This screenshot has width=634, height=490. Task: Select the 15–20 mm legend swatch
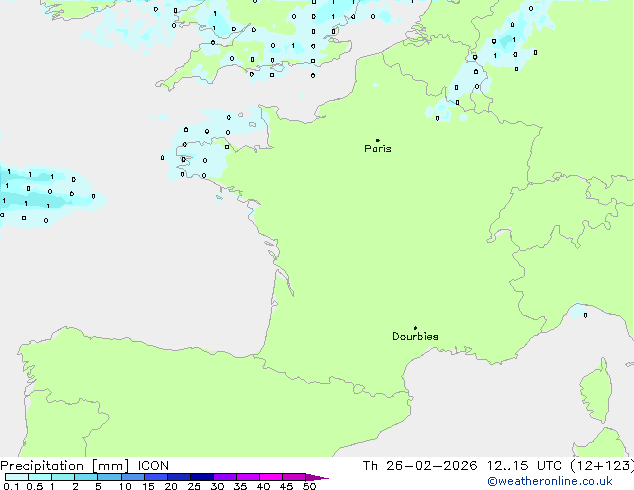pyautogui.click(x=156, y=477)
